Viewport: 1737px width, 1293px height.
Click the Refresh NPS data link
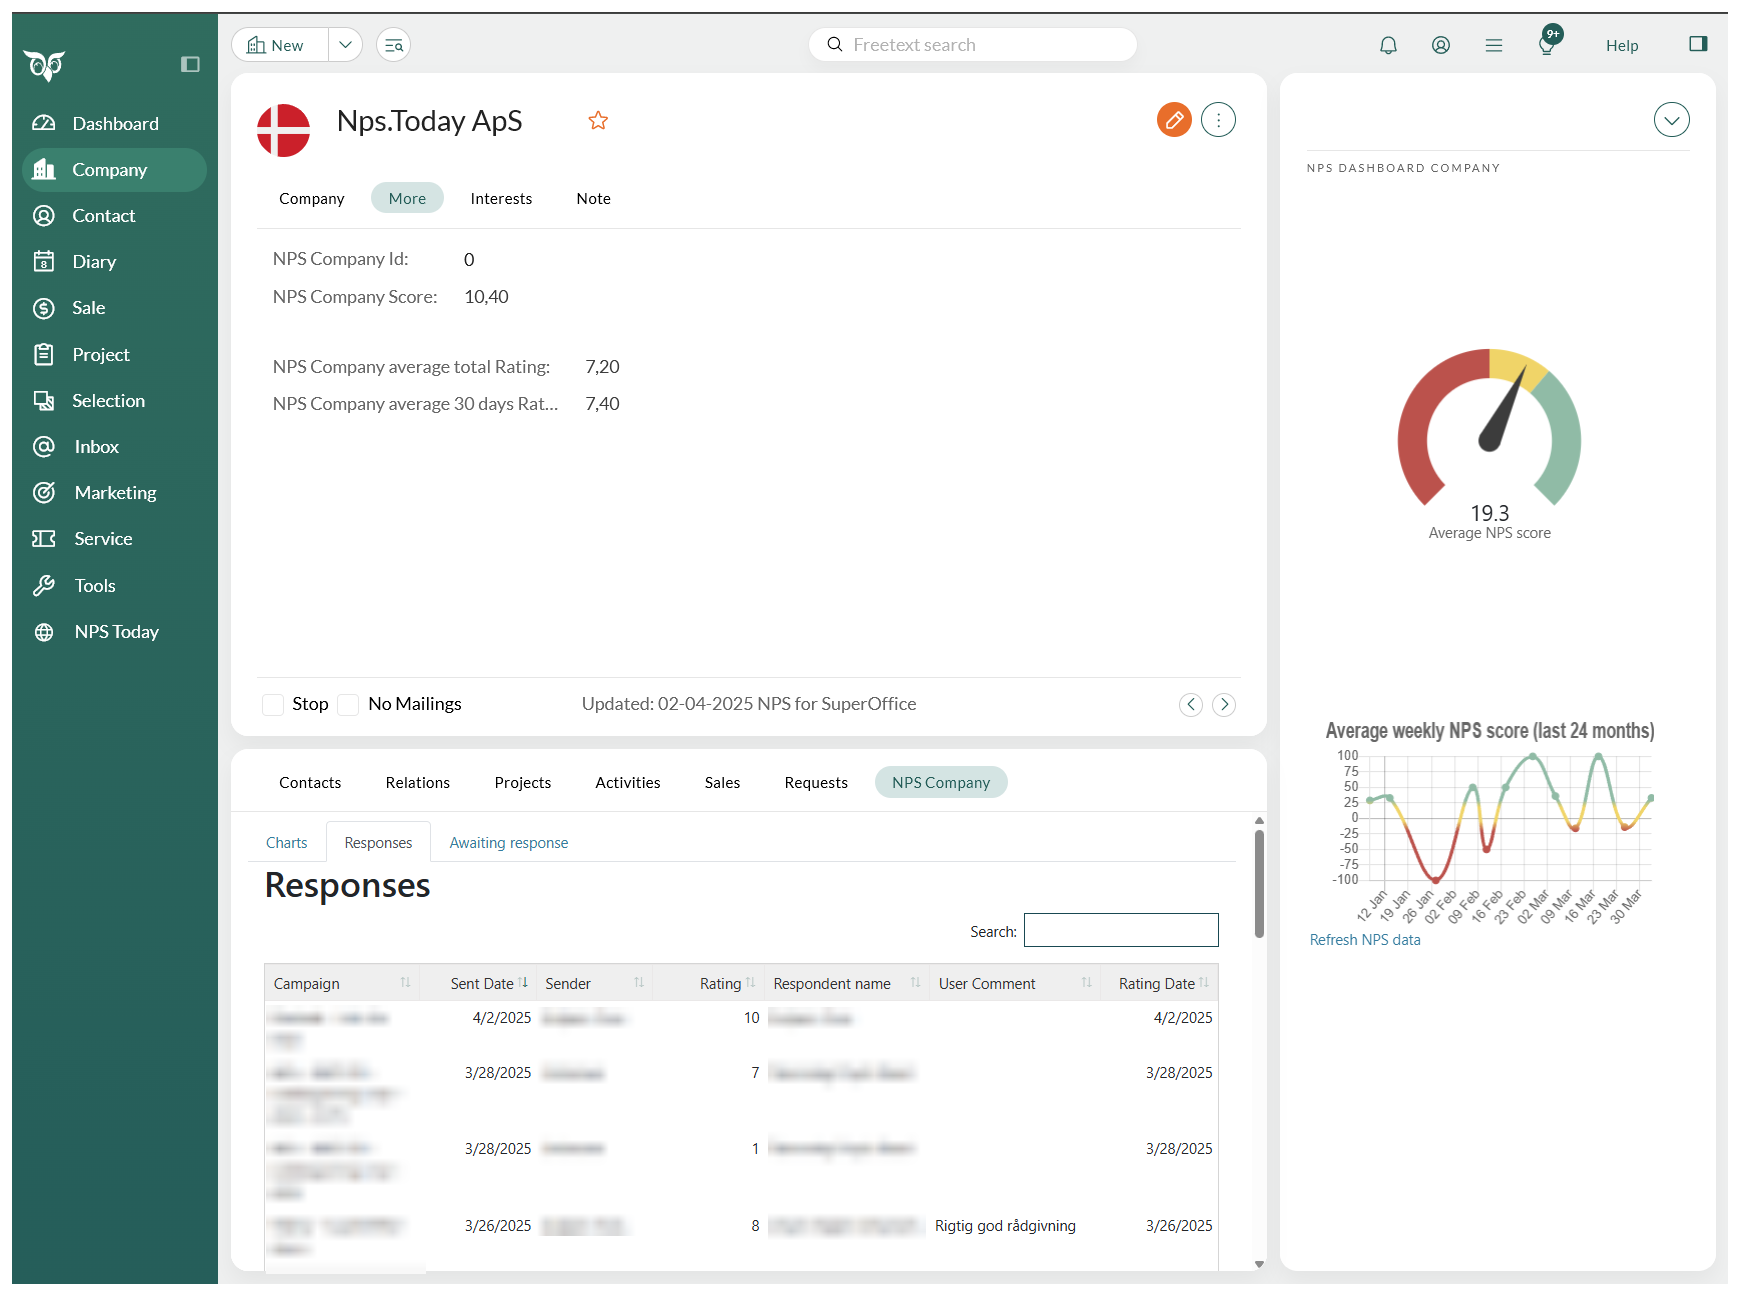(1364, 940)
